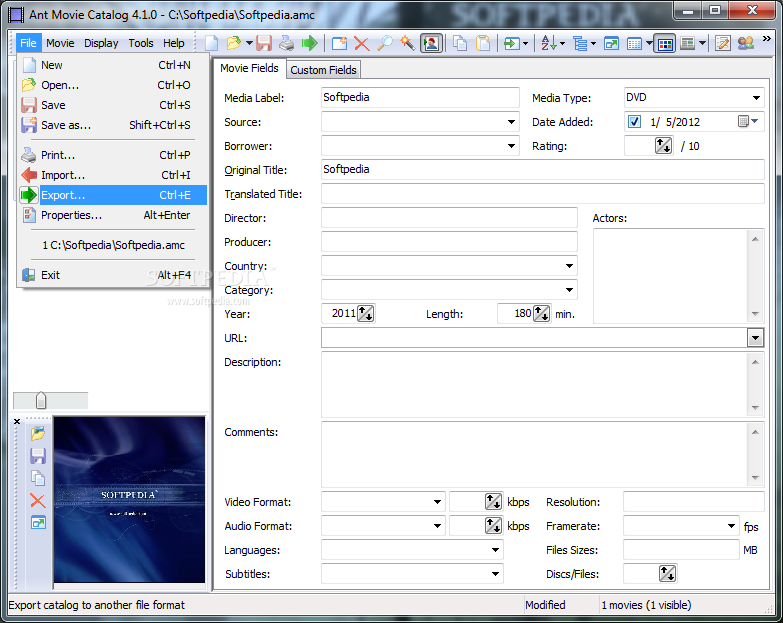Close the picture panel with small X
The width and height of the screenshot is (783, 623).
(17, 421)
